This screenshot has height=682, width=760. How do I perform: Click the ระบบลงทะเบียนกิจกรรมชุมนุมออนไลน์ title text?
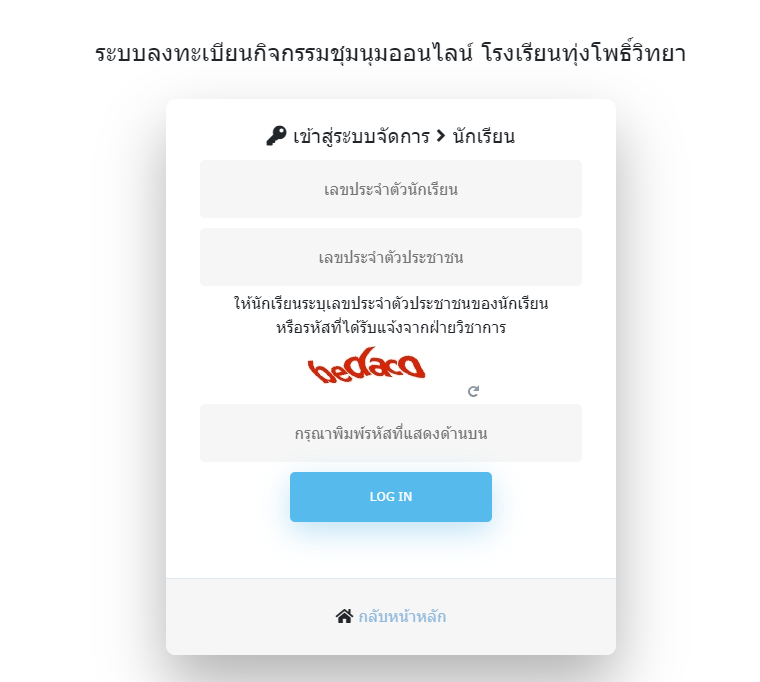tap(284, 53)
